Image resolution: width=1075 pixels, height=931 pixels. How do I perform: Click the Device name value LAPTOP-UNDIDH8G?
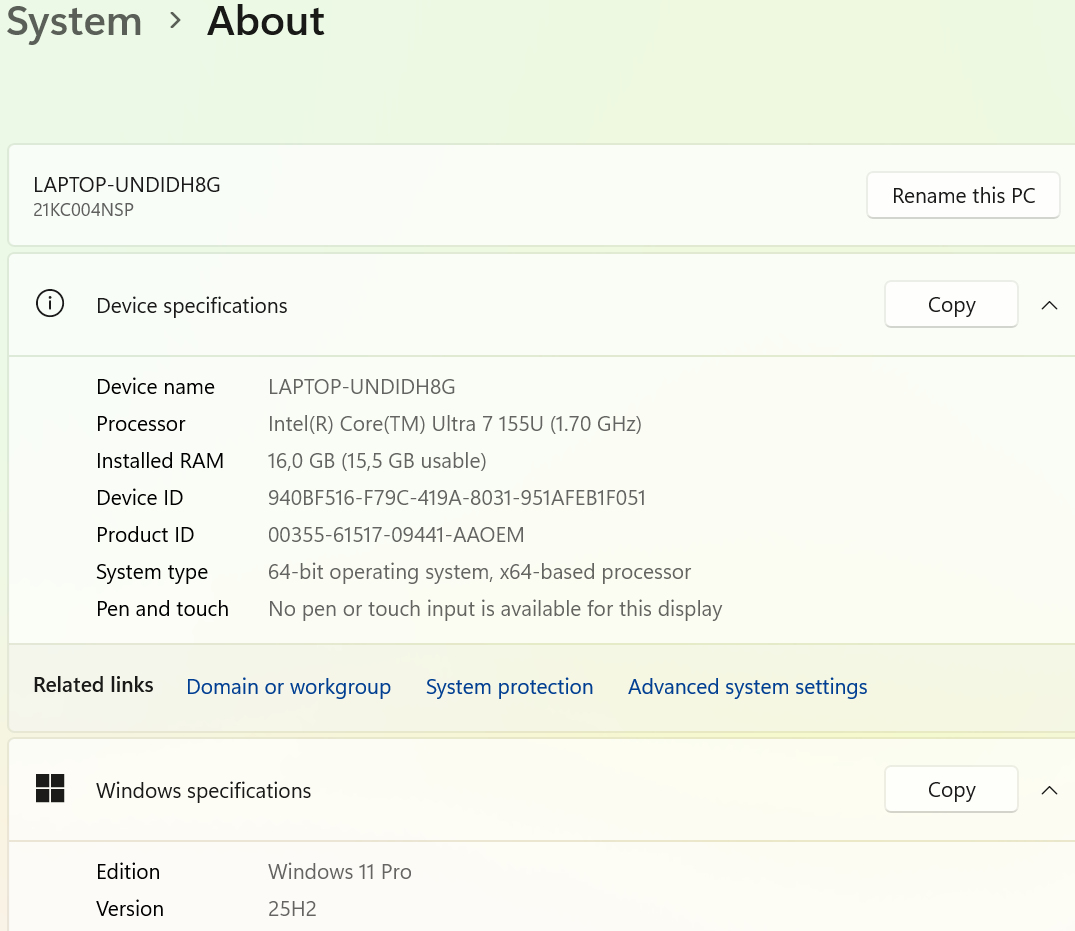(x=361, y=387)
